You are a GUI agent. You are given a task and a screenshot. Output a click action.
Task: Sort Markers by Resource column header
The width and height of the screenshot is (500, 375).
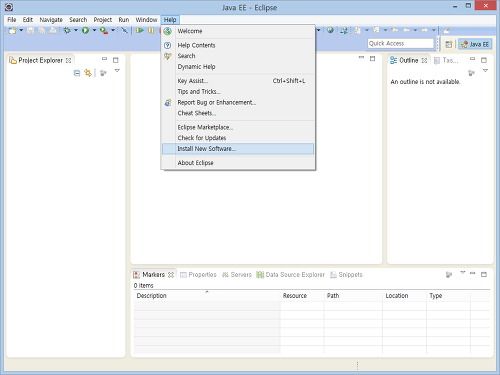pyautogui.click(x=302, y=296)
